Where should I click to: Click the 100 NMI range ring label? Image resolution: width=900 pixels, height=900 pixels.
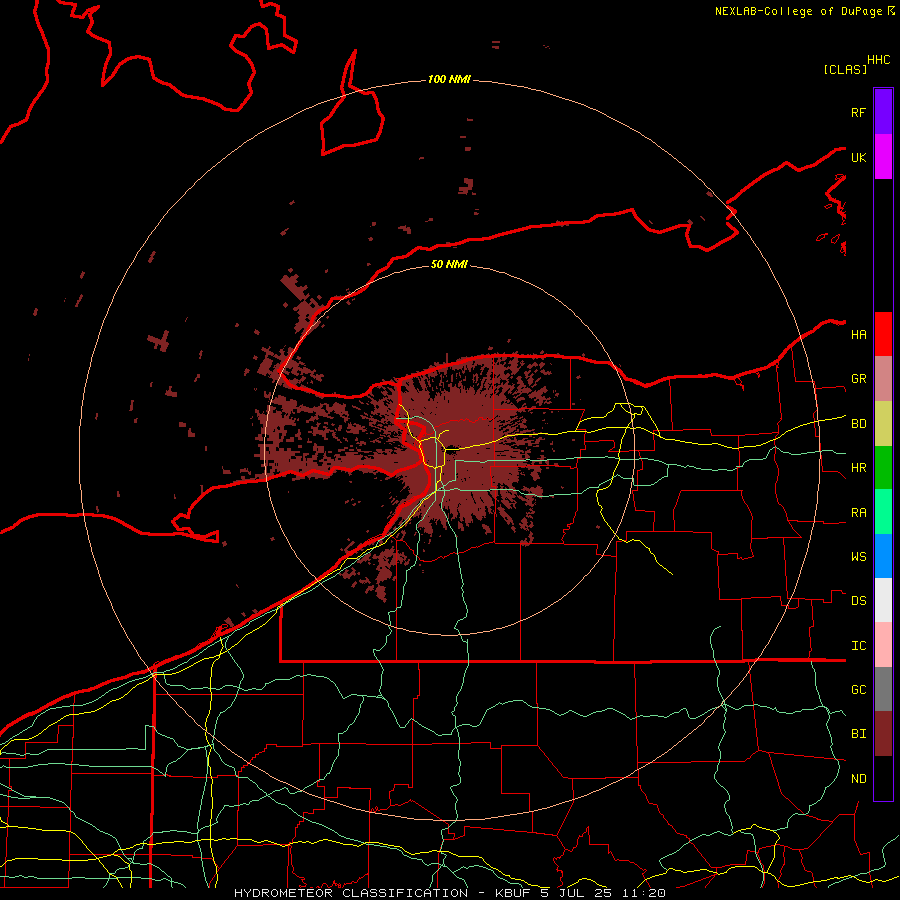(x=449, y=79)
